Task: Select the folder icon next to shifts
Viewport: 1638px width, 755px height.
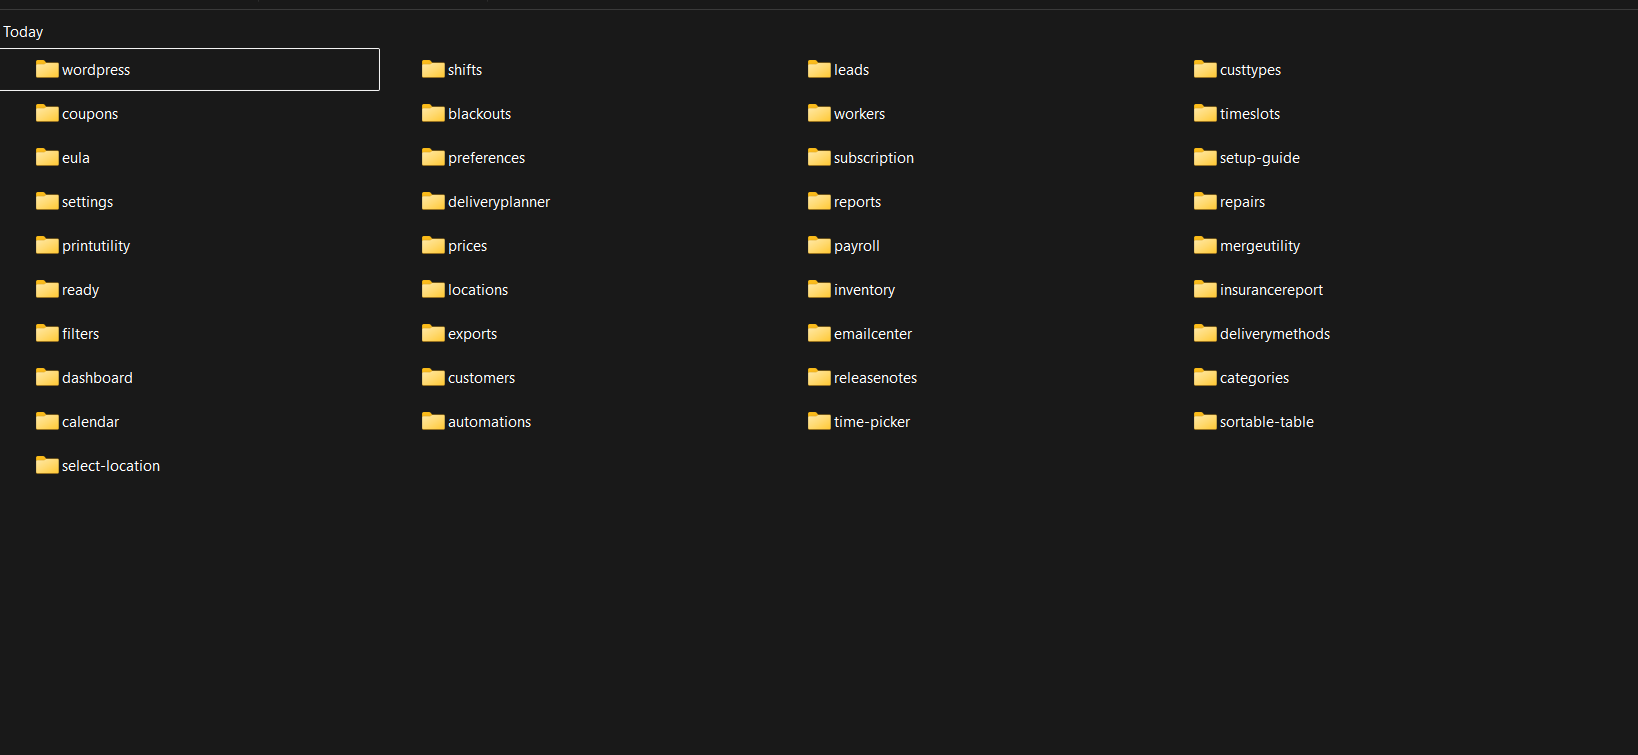Action: (x=433, y=69)
